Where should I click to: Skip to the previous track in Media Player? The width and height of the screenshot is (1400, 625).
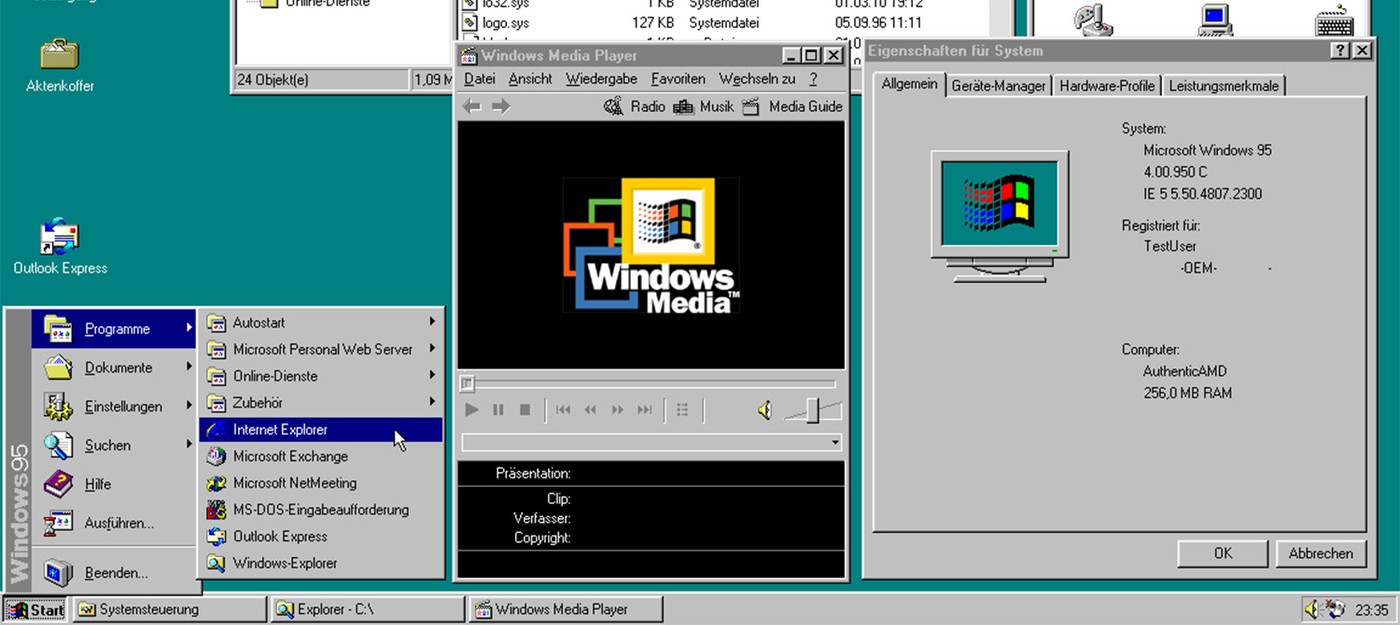tap(563, 410)
